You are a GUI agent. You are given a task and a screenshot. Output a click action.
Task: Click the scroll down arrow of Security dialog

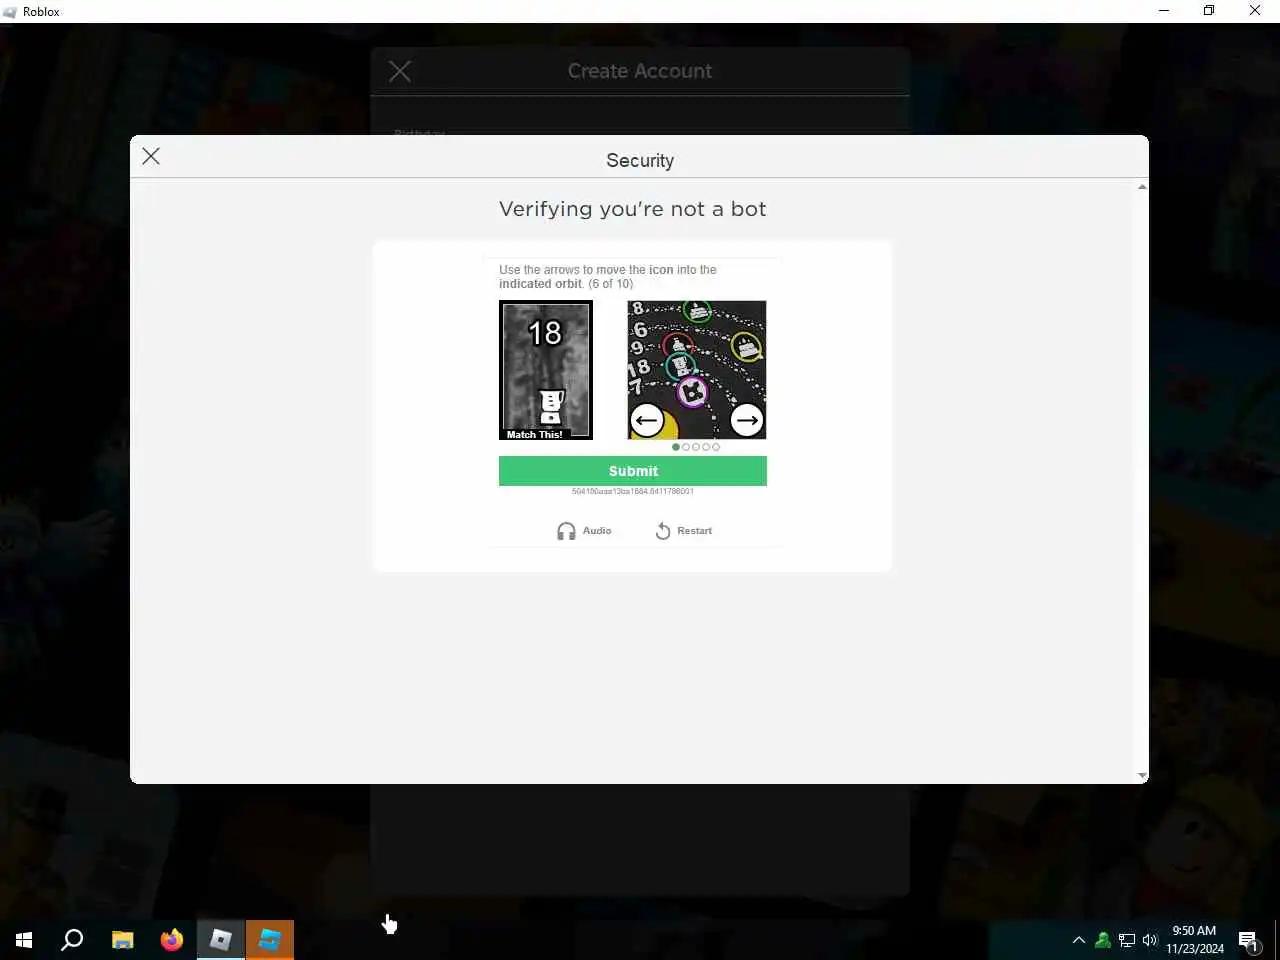click(x=1142, y=776)
